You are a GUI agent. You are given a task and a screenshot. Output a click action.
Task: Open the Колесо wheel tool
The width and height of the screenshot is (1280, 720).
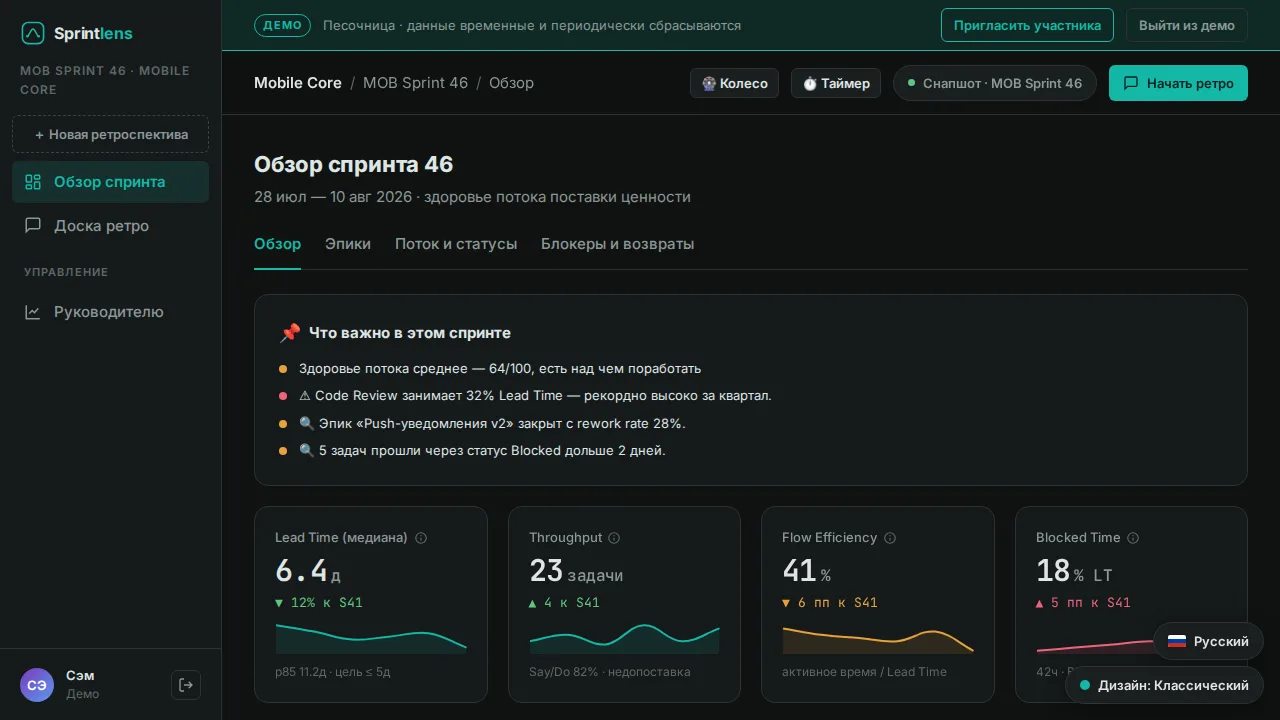(x=734, y=83)
